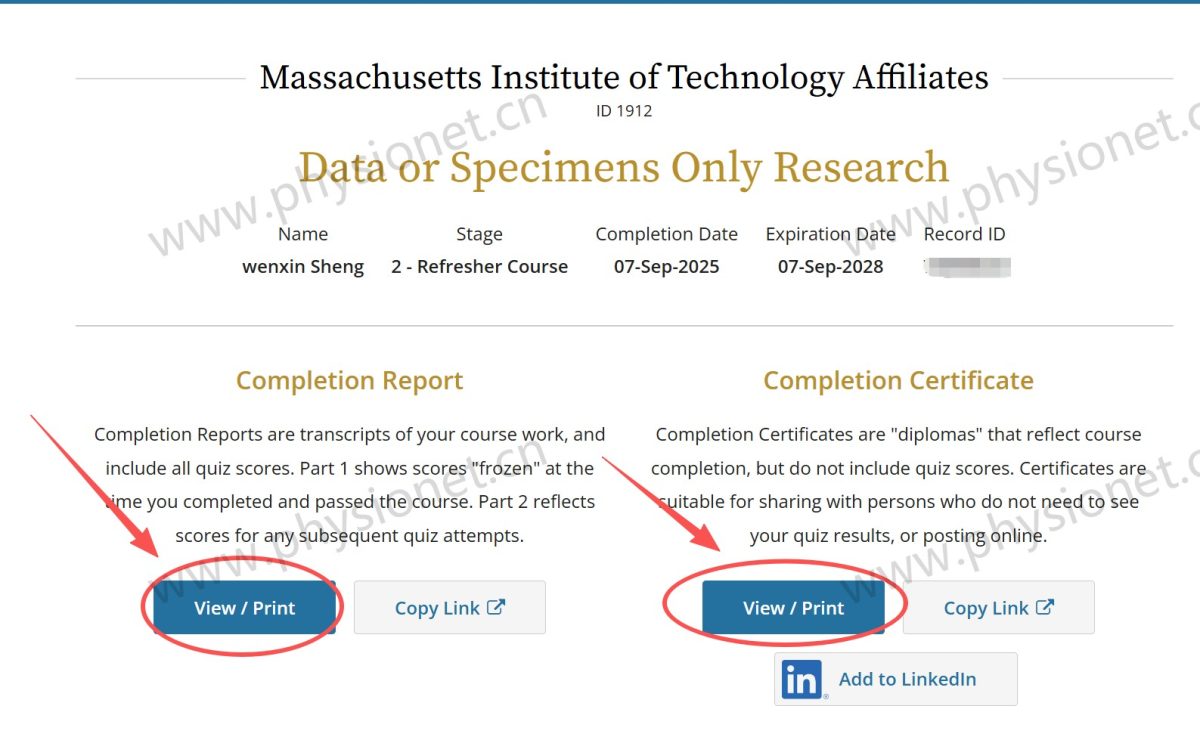Screen dimensions: 1200x737
Task: Click expiration date 07-Sep-2028
Action: point(830,267)
